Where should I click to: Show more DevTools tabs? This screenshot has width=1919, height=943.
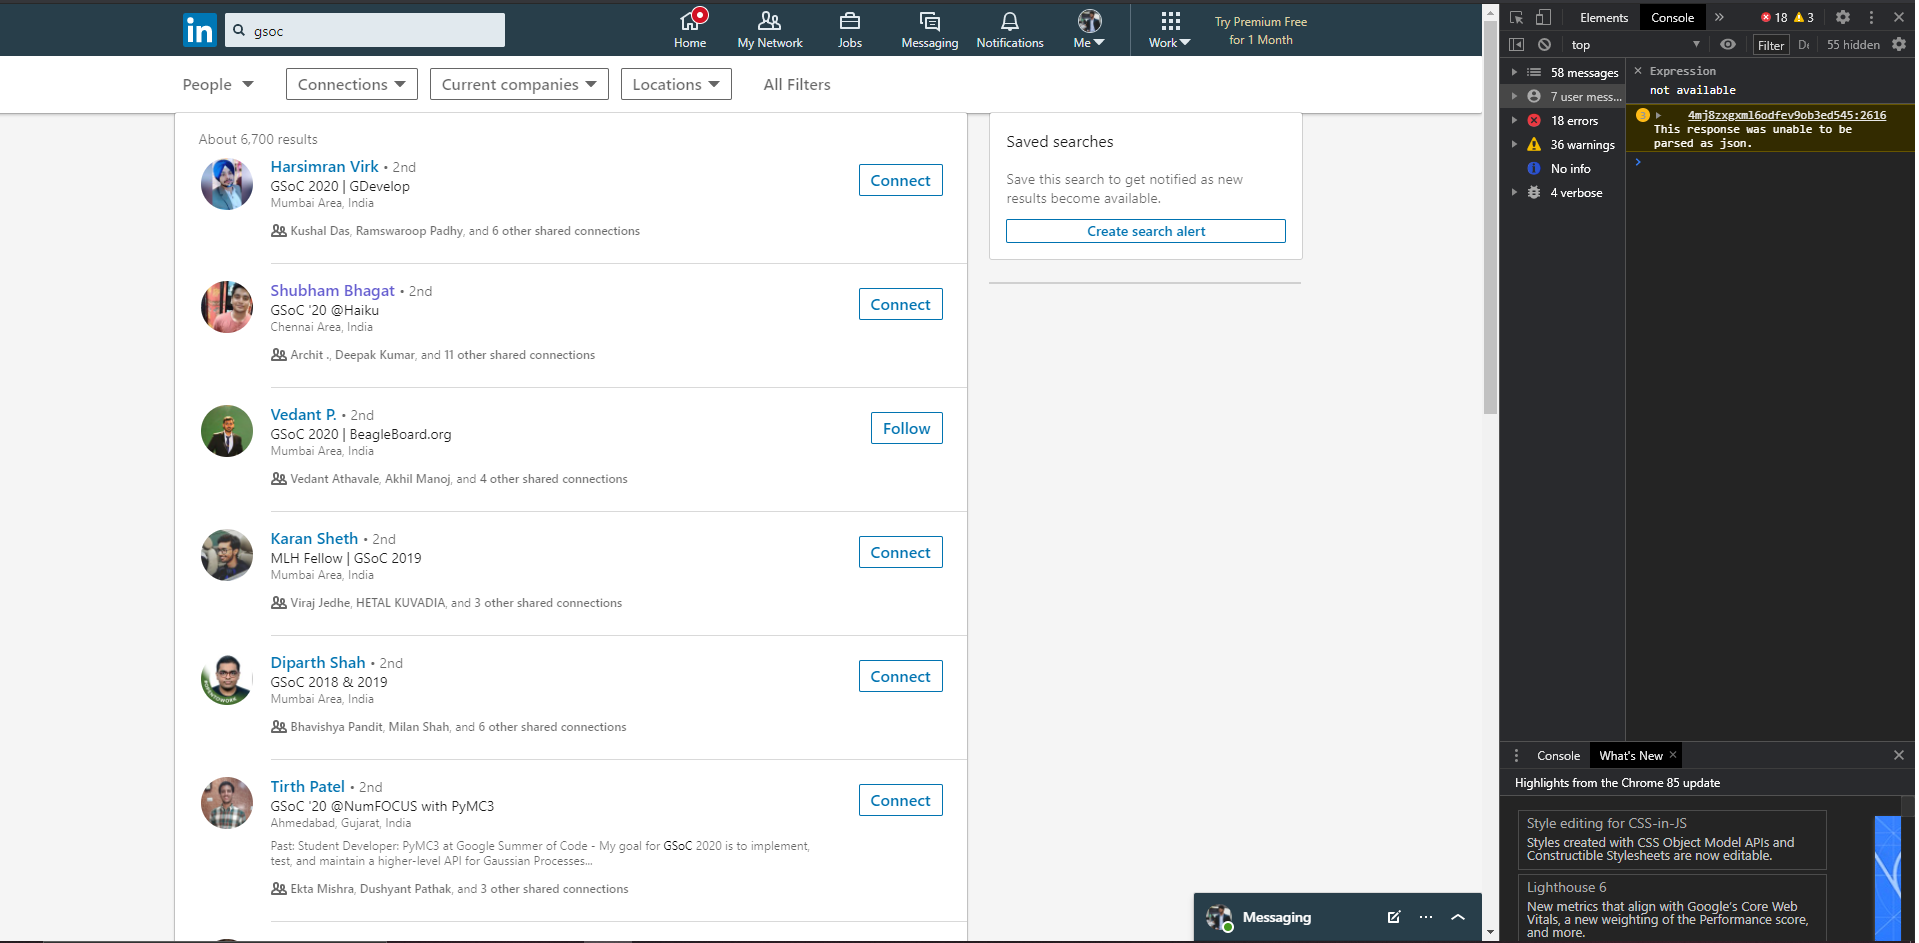[1719, 17]
